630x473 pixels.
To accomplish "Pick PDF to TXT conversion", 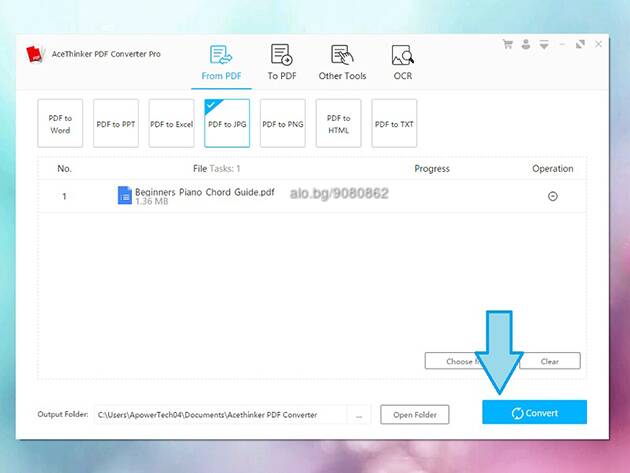I will coord(394,123).
